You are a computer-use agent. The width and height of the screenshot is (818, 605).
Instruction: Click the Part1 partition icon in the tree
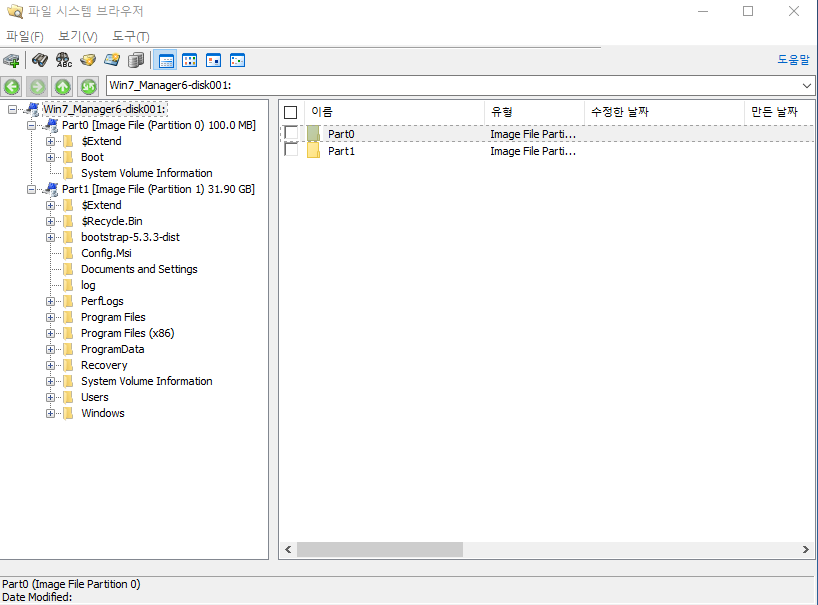point(52,189)
